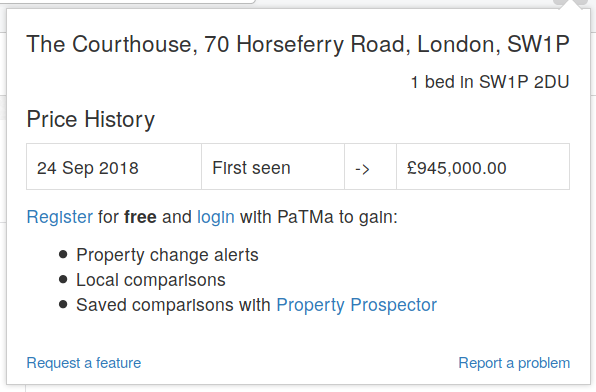Image resolution: width=596 pixels, height=392 pixels.
Task: Click bullet dot beside Property change alerts
Action: [x=63, y=254]
